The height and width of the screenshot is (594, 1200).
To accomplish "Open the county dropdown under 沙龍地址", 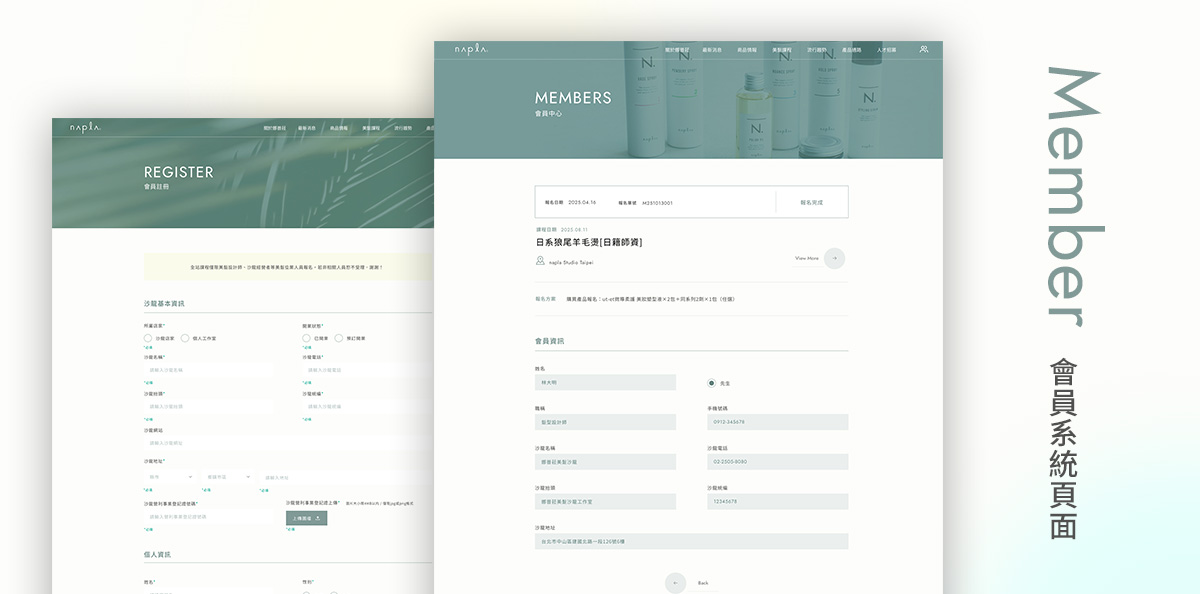I will coord(170,477).
